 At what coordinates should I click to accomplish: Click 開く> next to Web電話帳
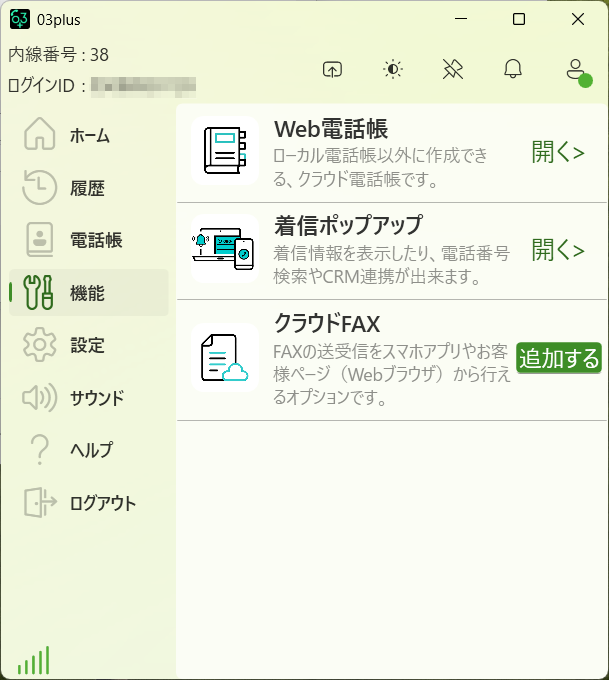(x=558, y=152)
